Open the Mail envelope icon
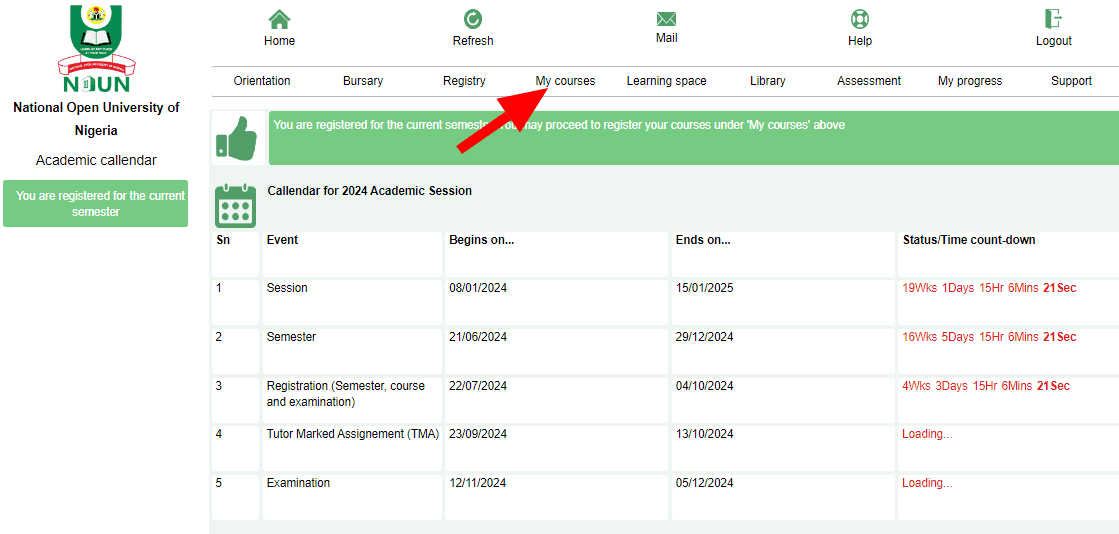 tap(667, 19)
